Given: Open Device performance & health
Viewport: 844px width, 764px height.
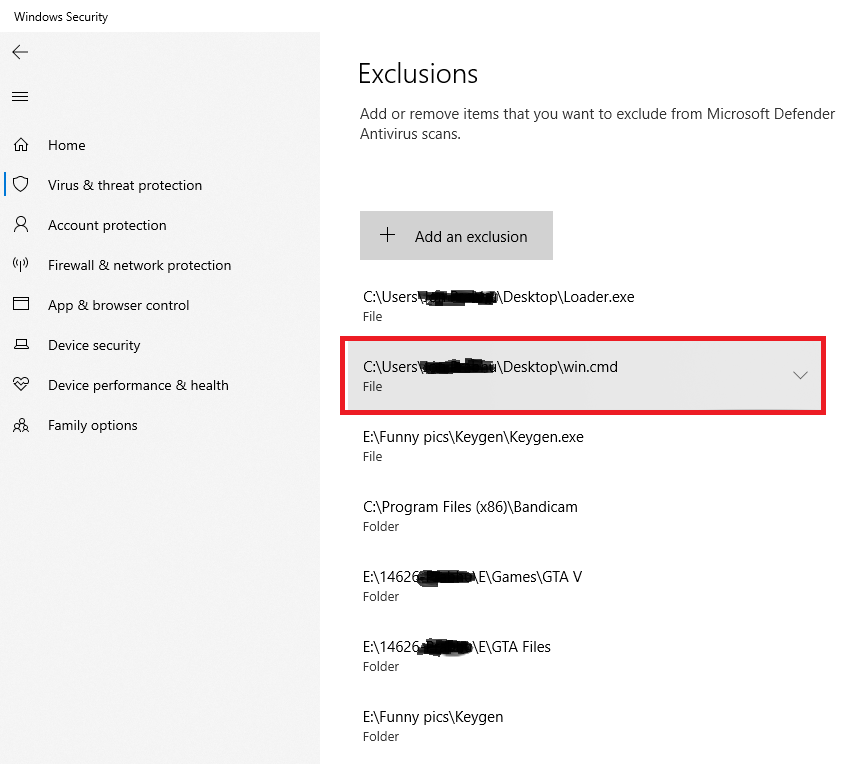Looking at the screenshot, I should [x=138, y=385].
